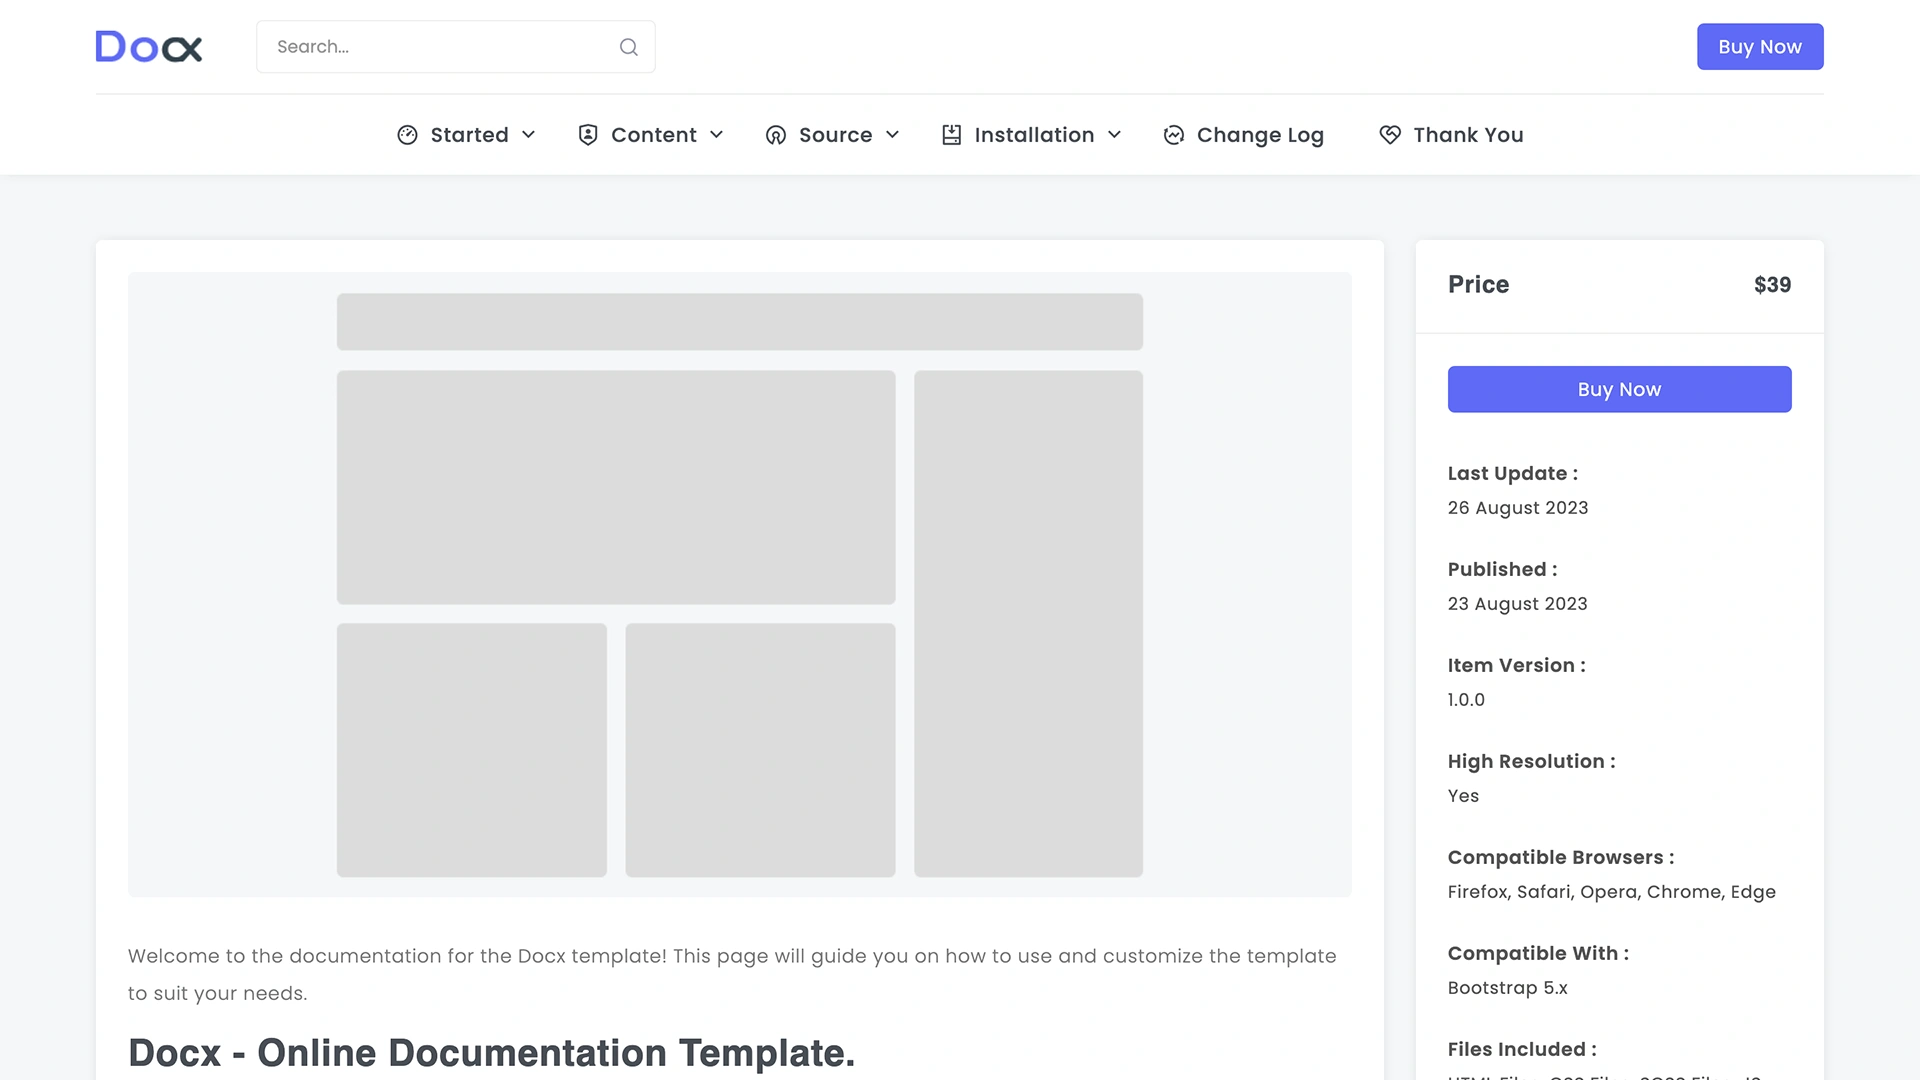1920x1080 pixels.
Task: Click the $39 price text
Action: click(1772, 285)
